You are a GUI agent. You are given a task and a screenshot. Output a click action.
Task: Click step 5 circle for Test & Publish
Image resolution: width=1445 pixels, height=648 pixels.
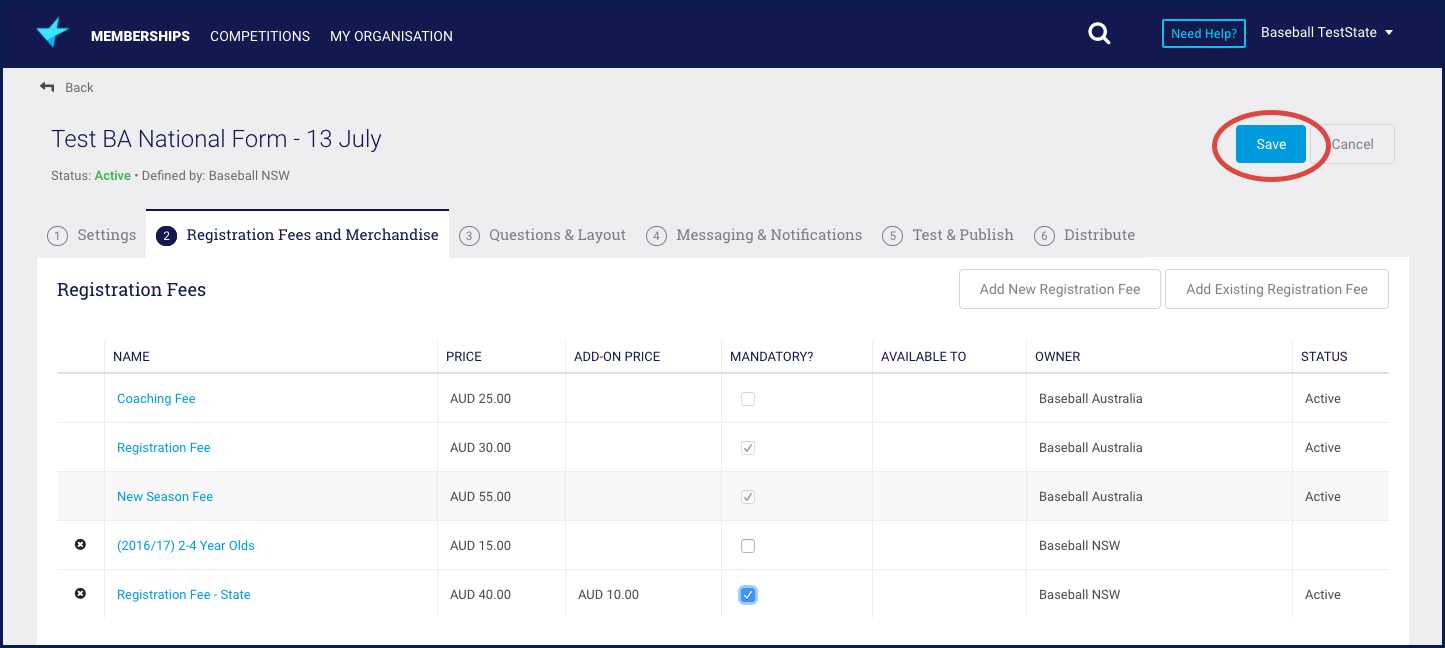893,236
